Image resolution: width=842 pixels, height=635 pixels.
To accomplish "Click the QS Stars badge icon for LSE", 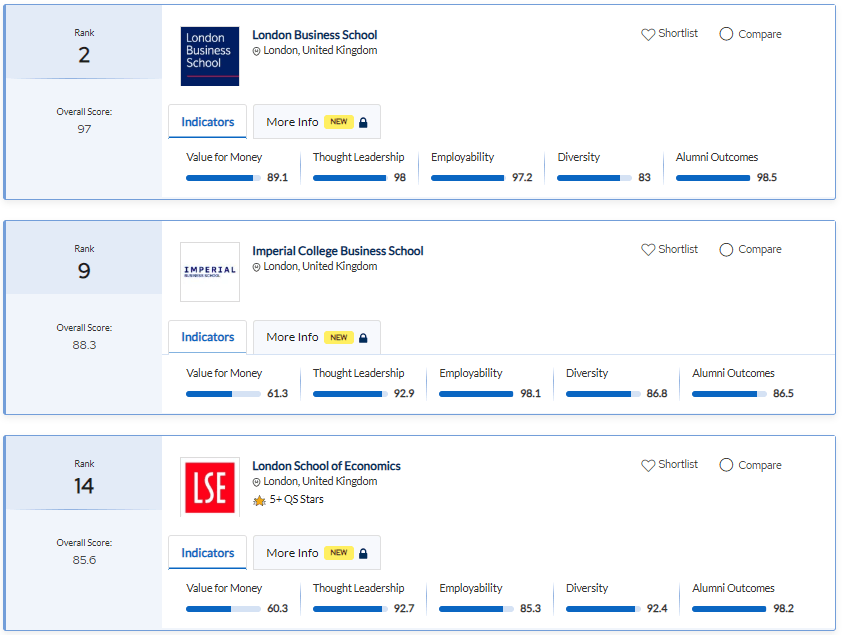I will 259,500.
